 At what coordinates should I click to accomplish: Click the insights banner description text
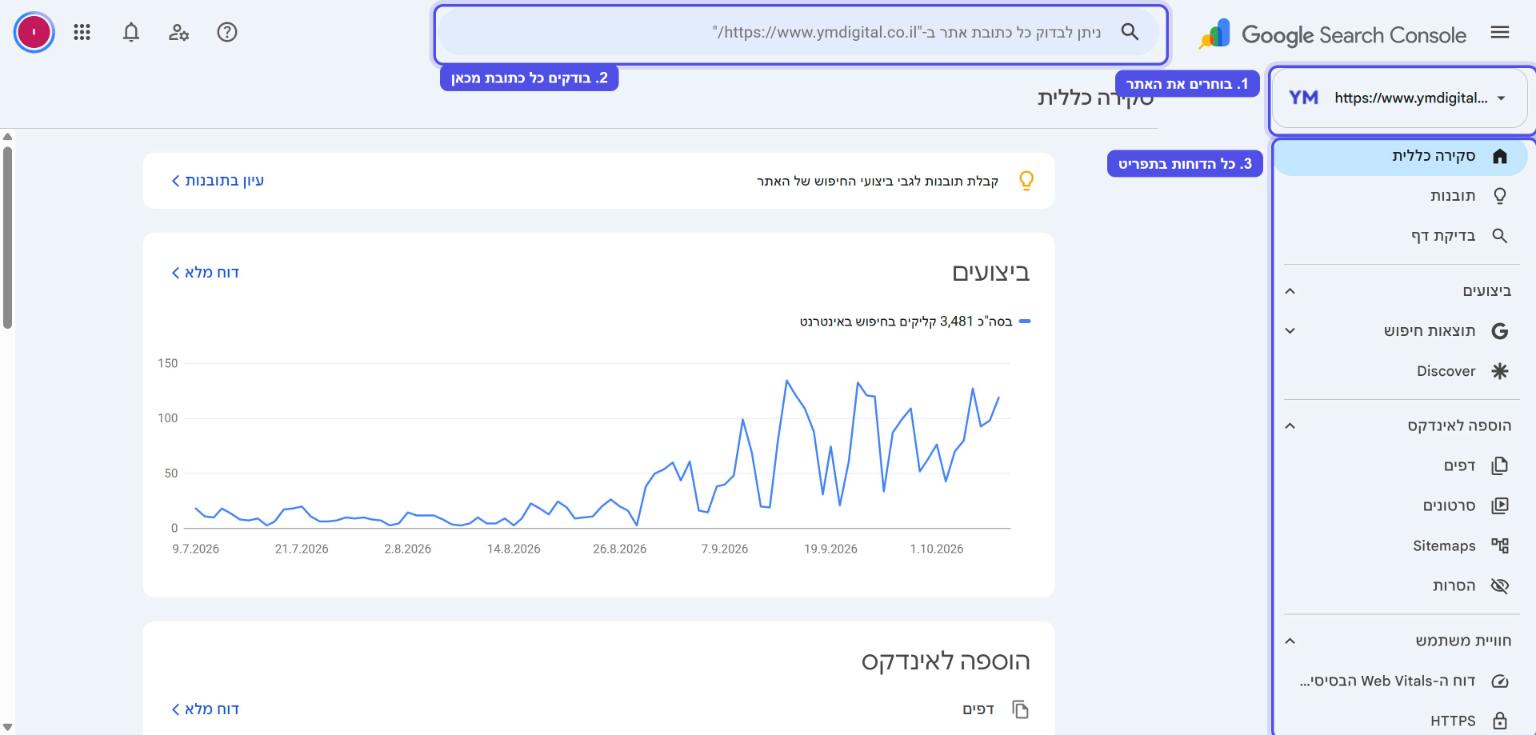pyautogui.click(x=877, y=181)
